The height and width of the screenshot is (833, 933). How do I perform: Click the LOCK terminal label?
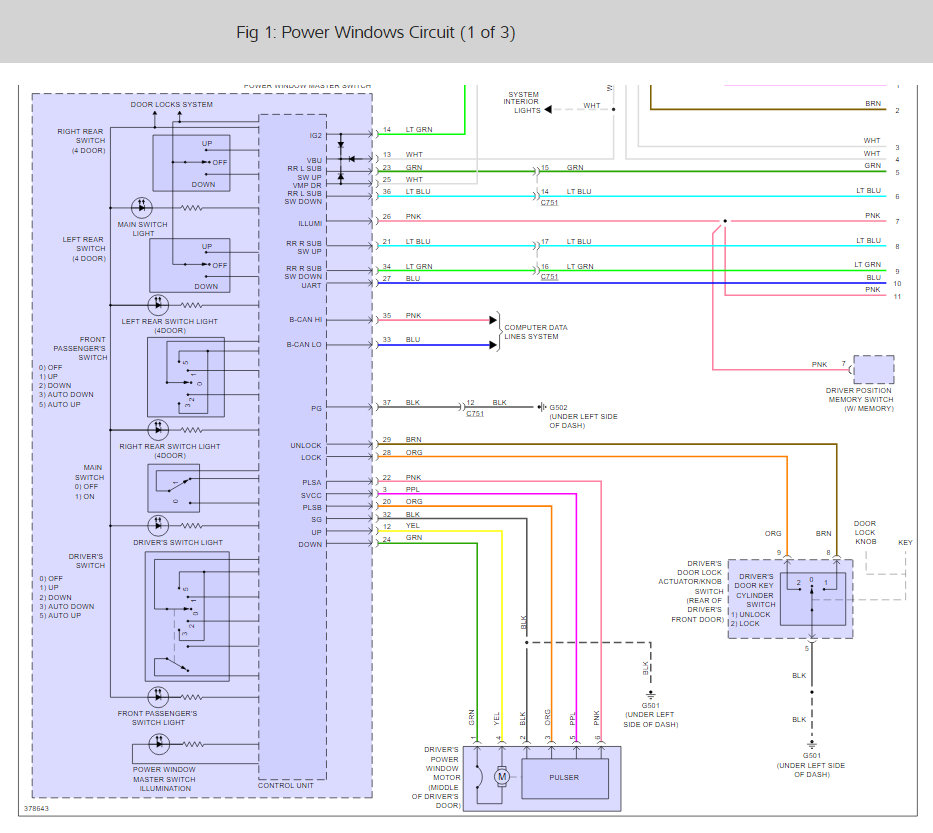click(311, 458)
